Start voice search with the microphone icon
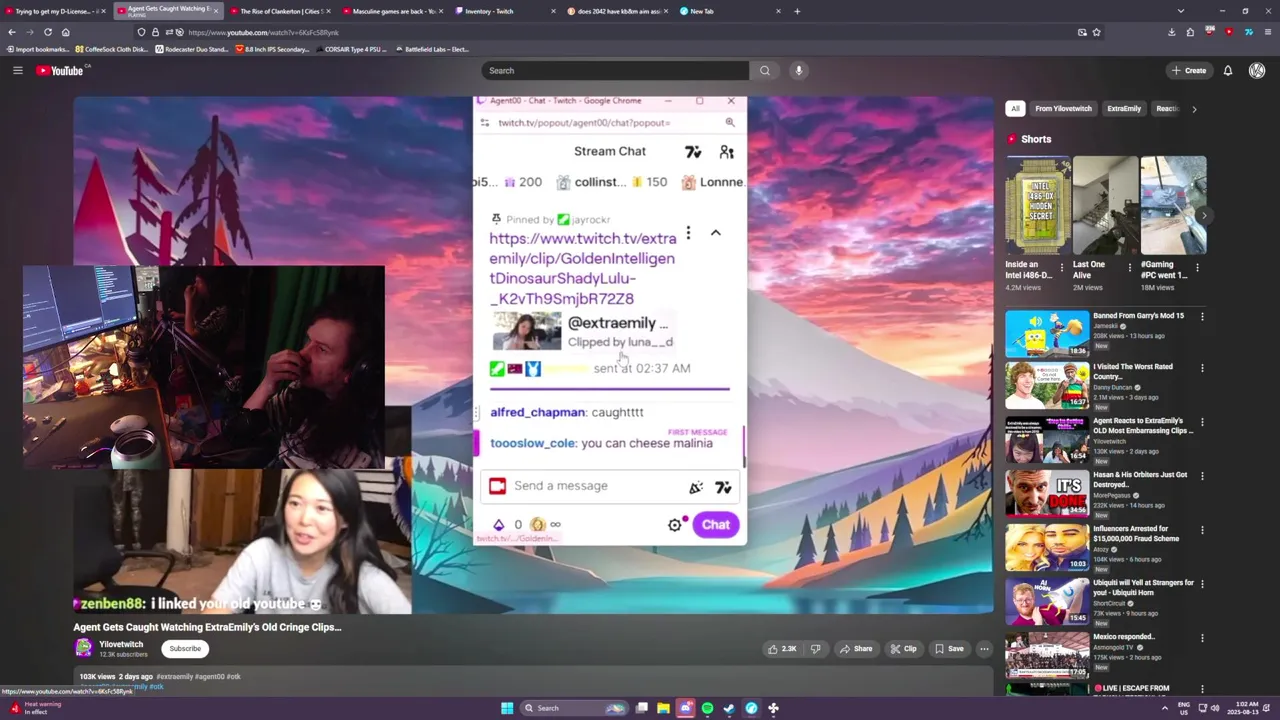 (798, 70)
